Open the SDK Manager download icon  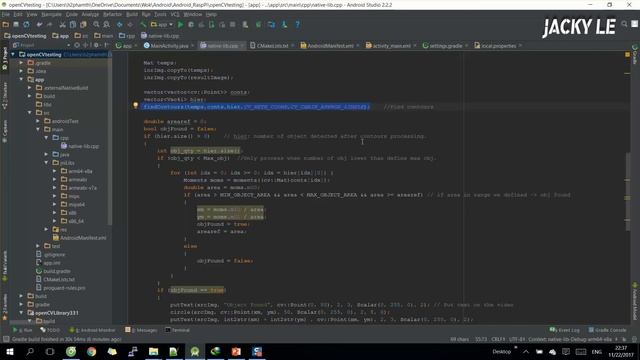(284, 24)
